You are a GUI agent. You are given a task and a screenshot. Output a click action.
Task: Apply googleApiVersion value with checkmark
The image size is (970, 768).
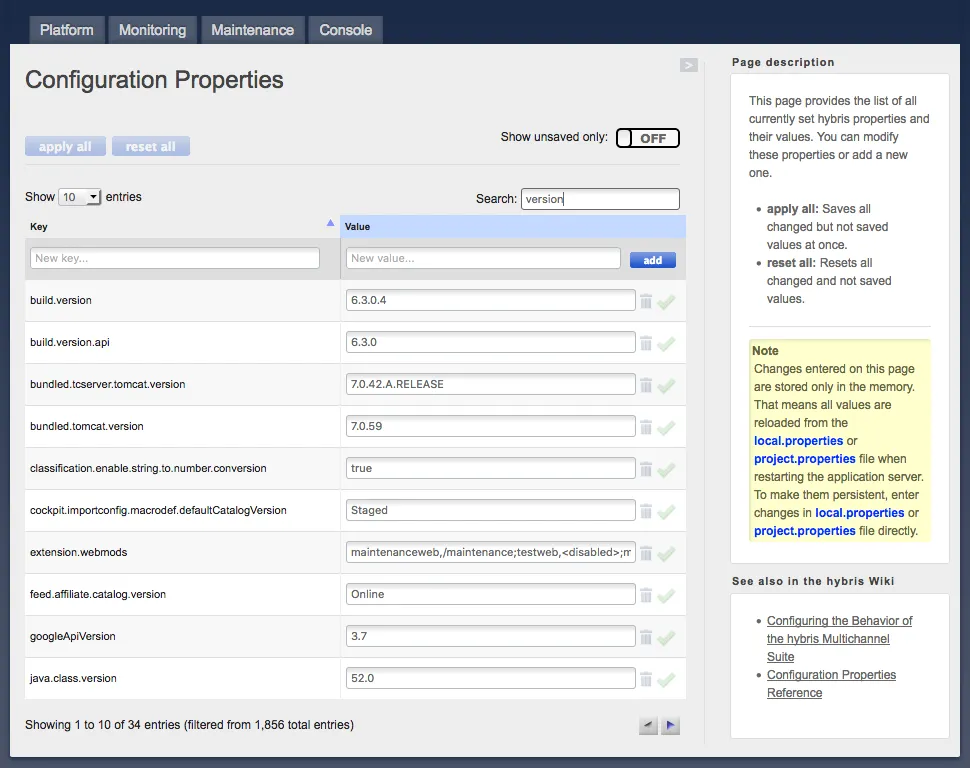pyautogui.click(x=666, y=639)
